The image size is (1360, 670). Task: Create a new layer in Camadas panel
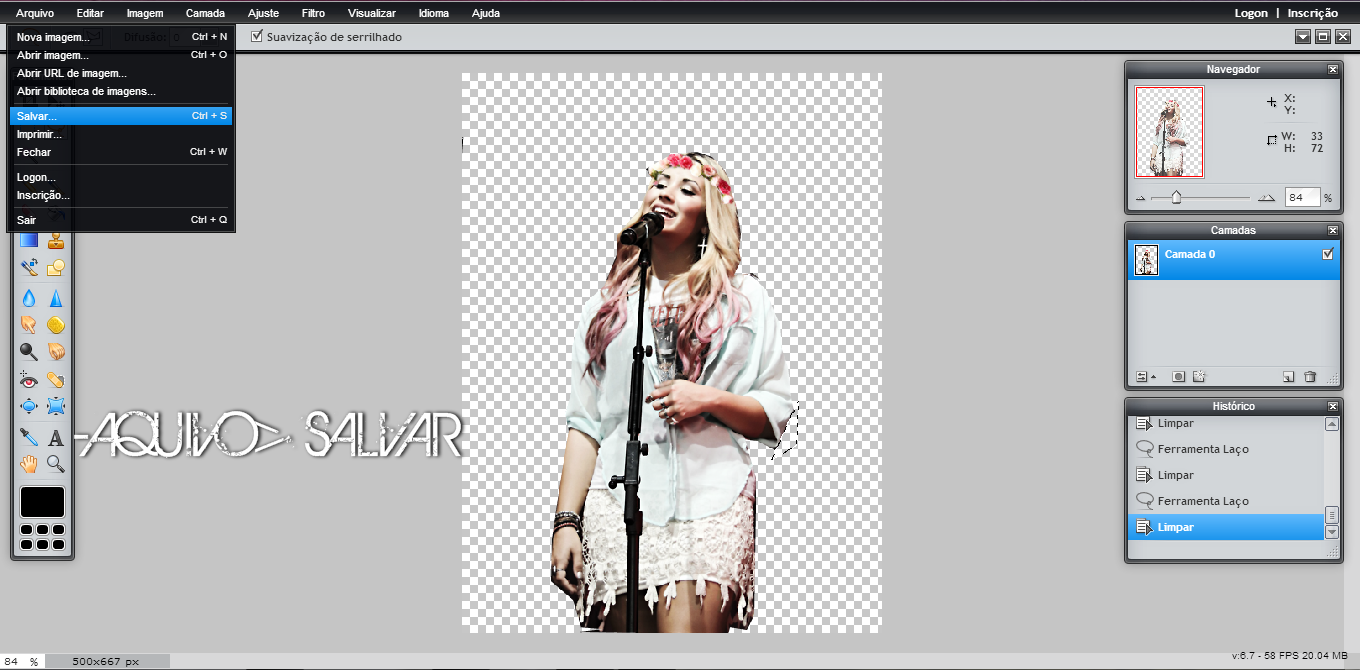(x=1289, y=376)
